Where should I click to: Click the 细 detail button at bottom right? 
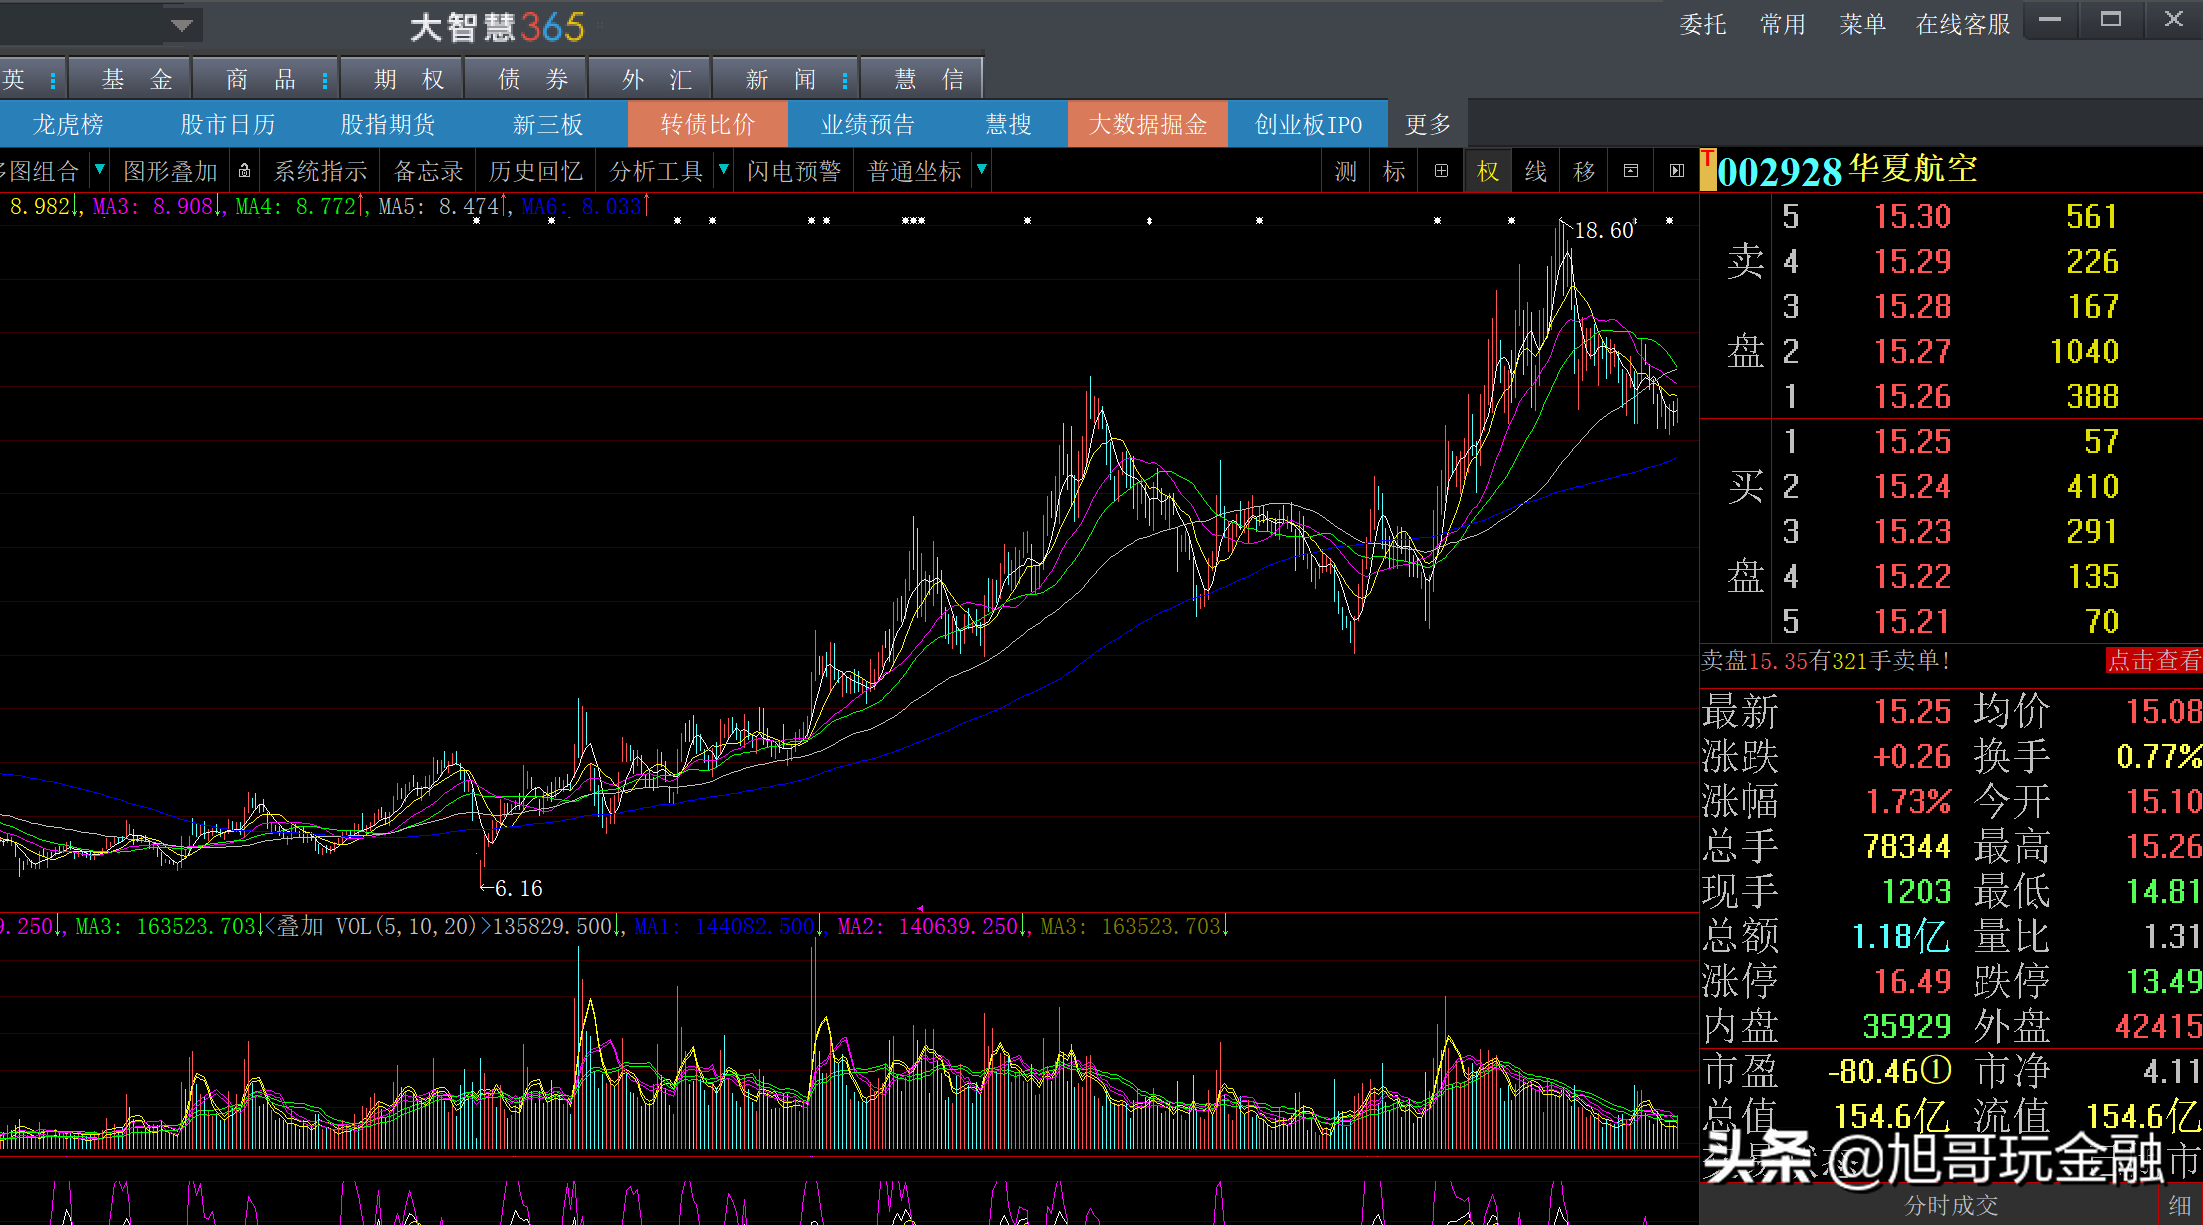coord(2181,1206)
